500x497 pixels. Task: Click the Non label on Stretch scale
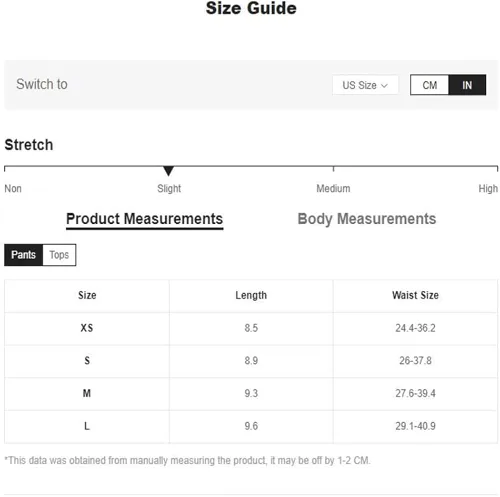[13, 189]
